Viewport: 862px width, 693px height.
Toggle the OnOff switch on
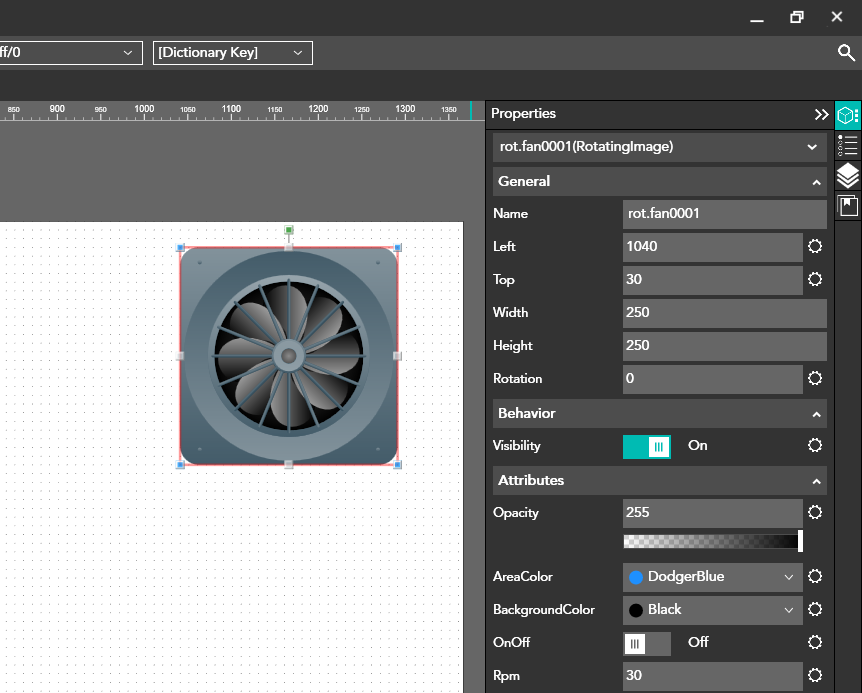point(647,642)
